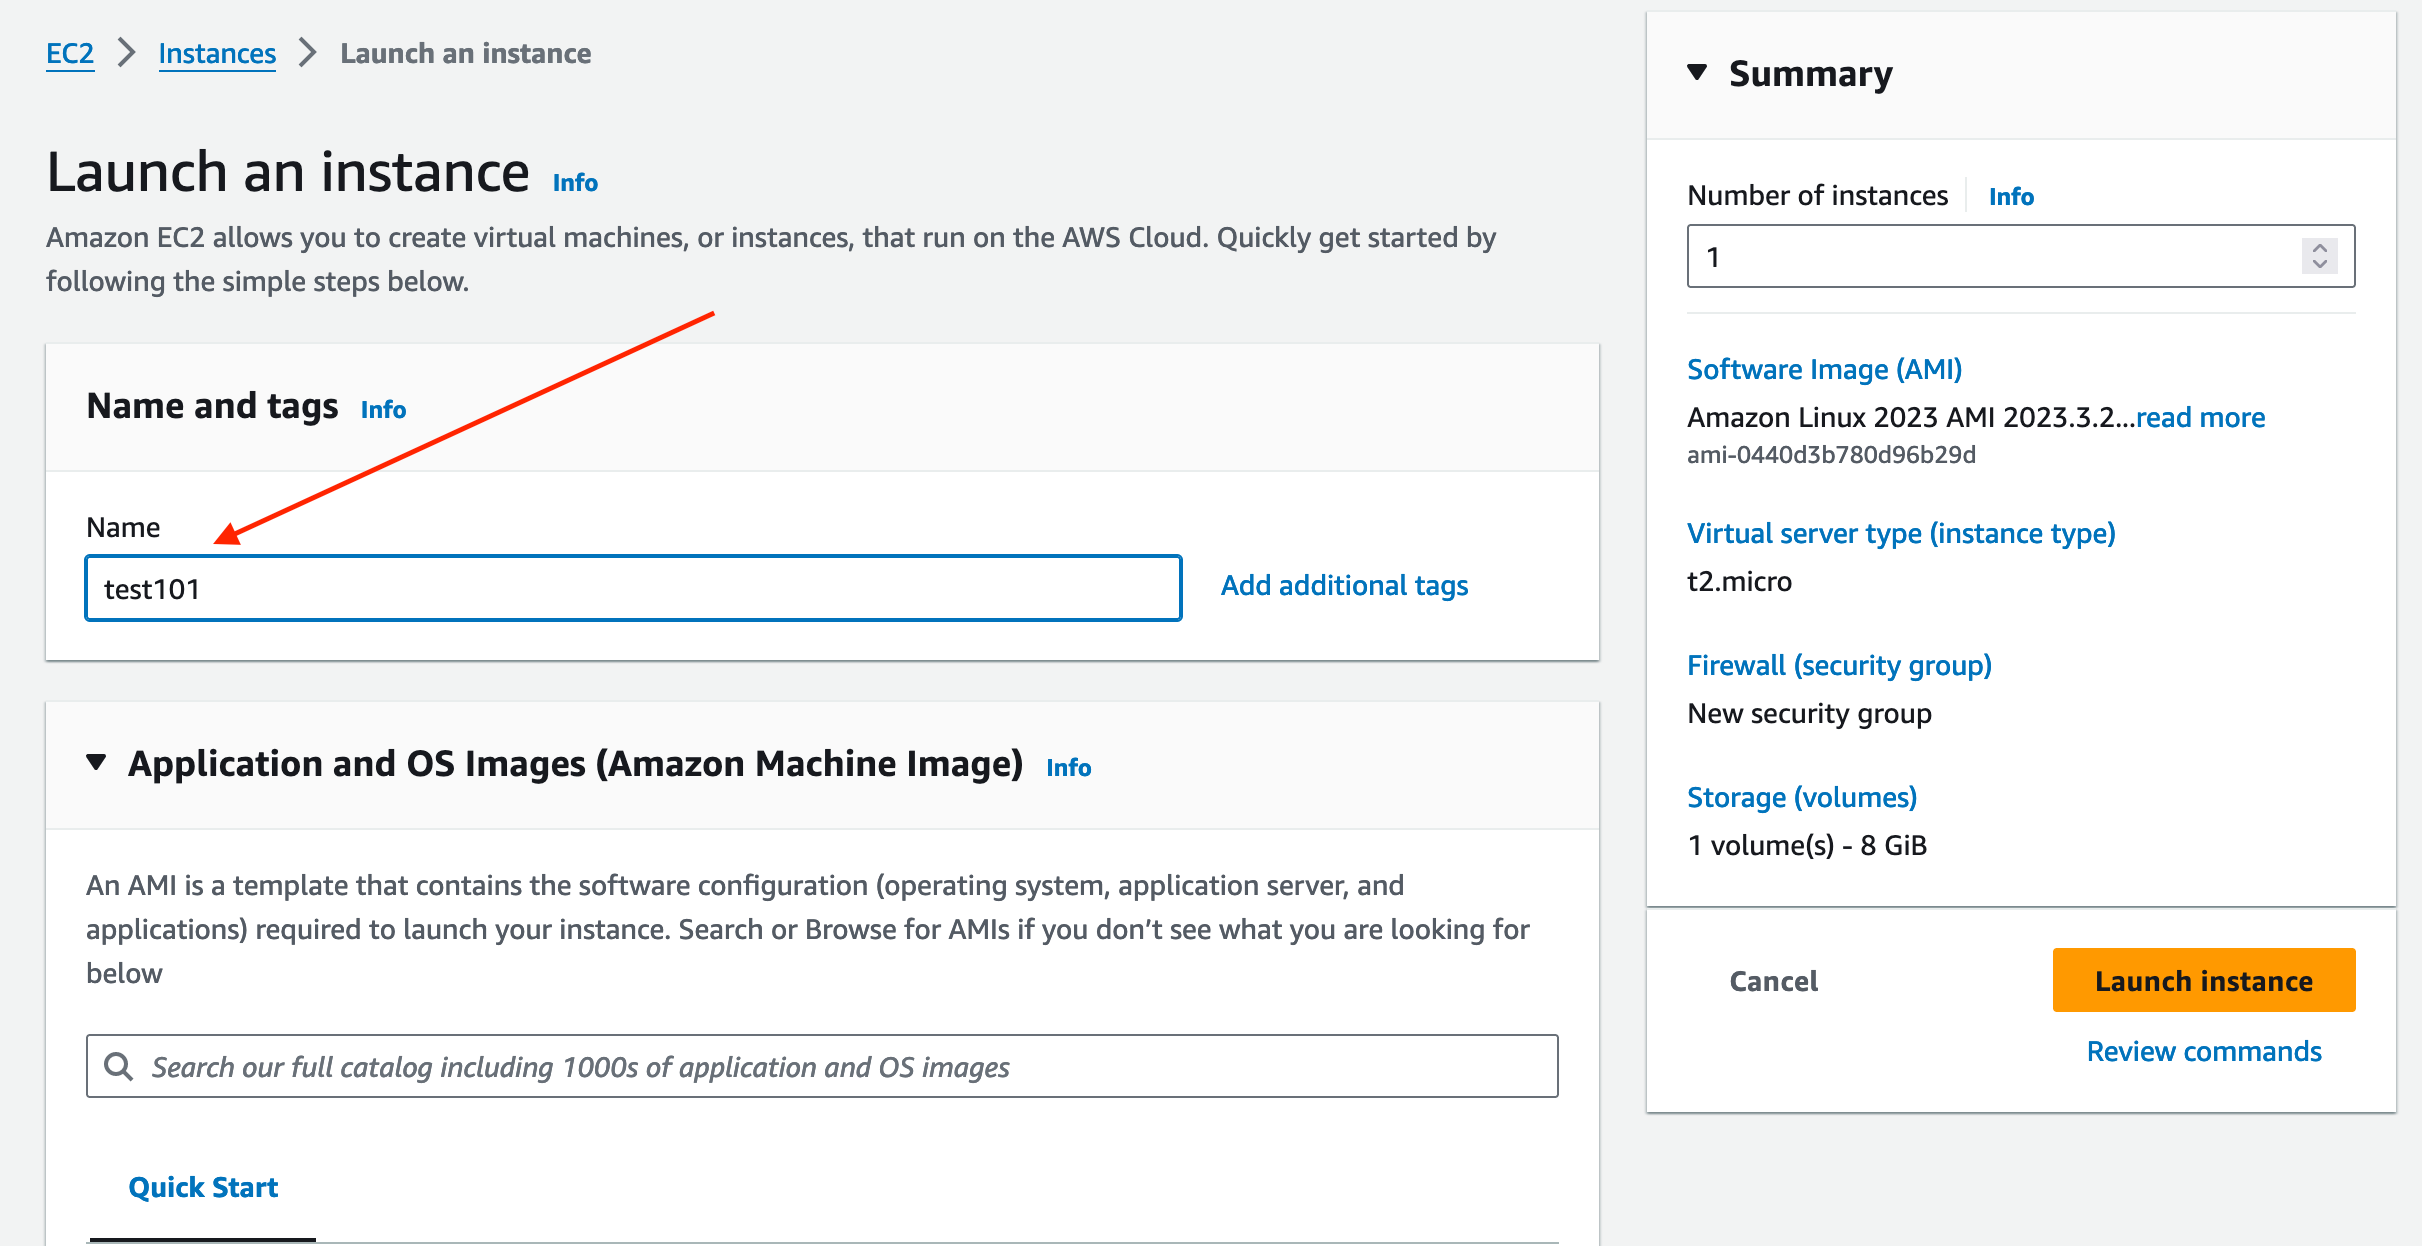Collapse the Summary panel triangle
This screenshot has height=1246, width=2422.
point(1697,72)
